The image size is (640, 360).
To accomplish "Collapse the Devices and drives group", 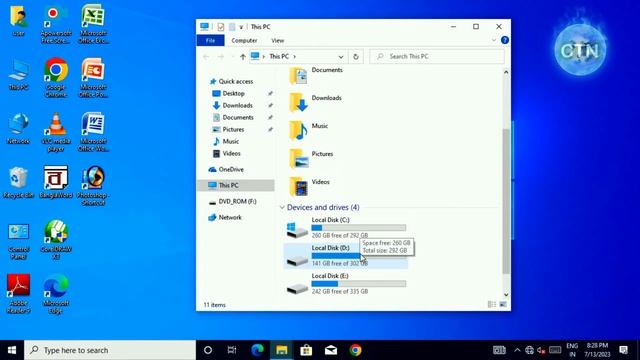I will click(x=282, y=207).
